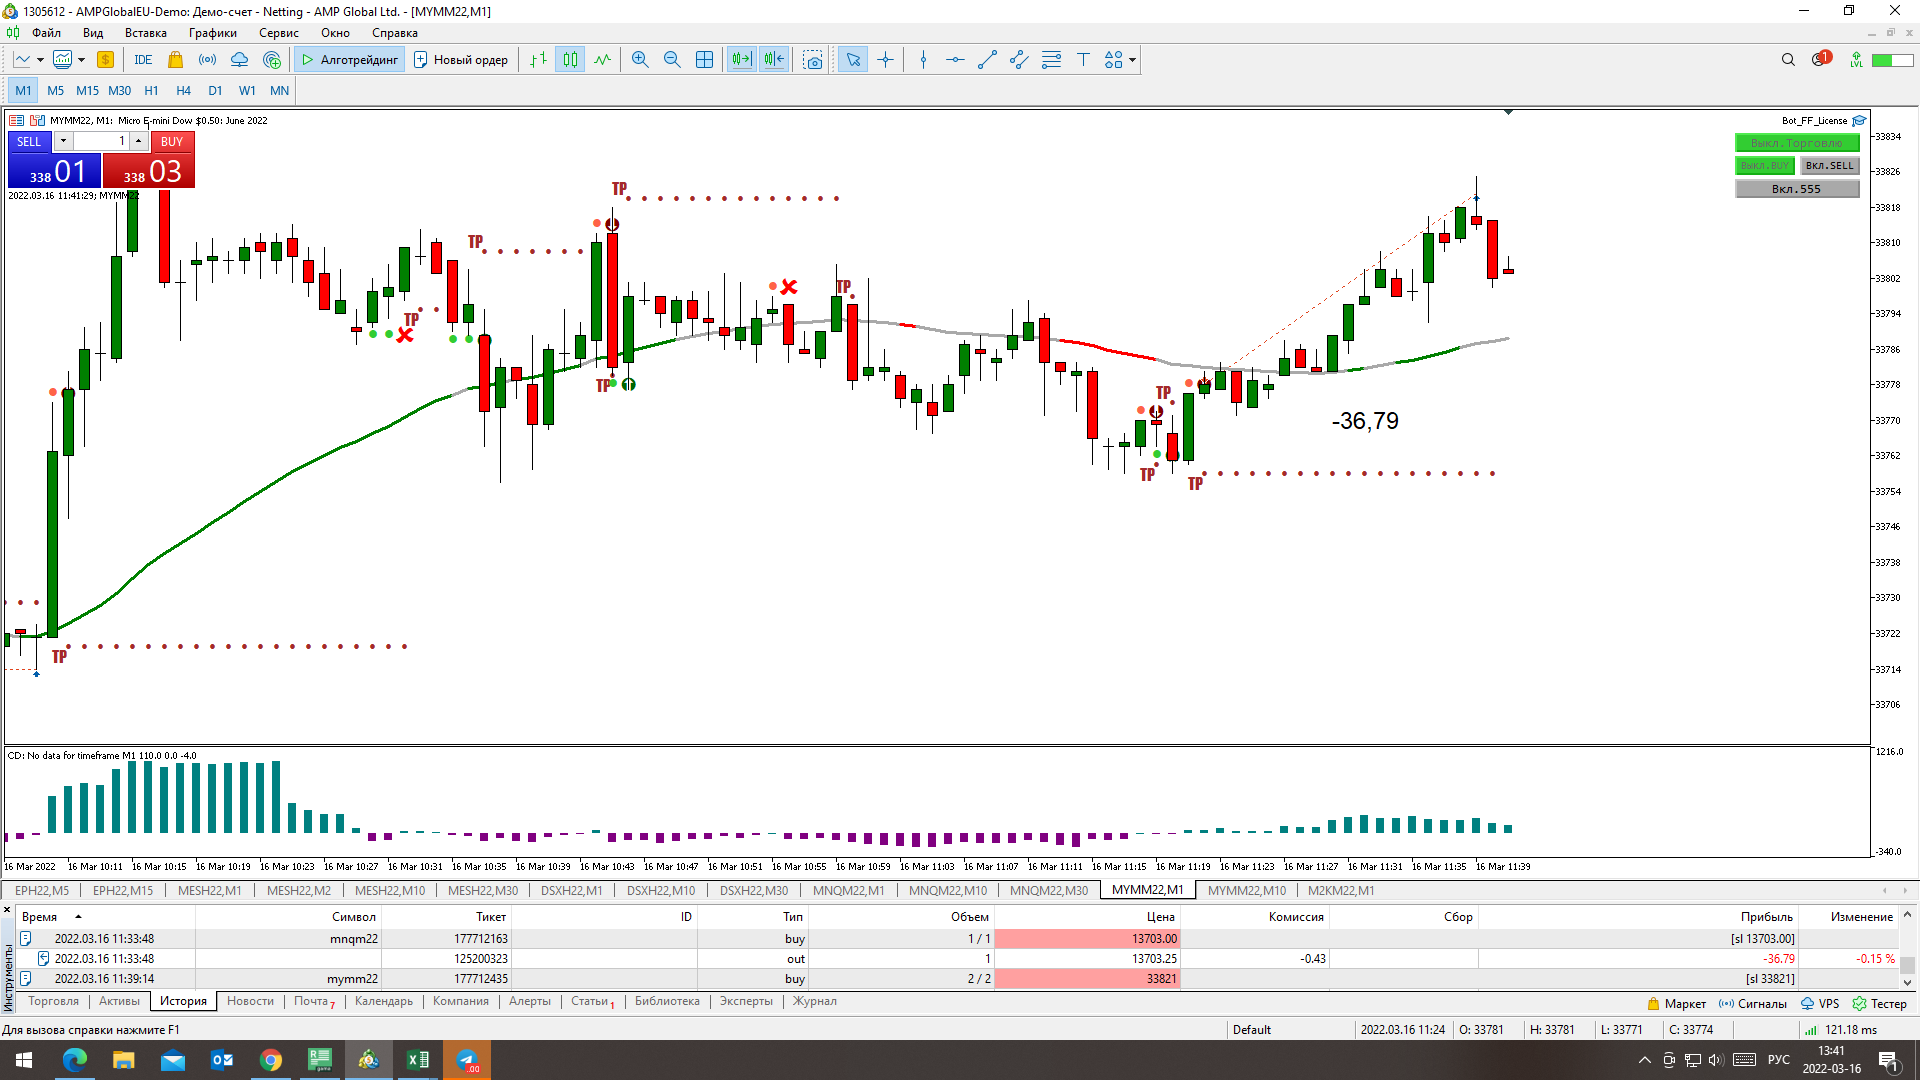
Task: Expand the objects shapes dropdown arrow
Action: click(1132, 60)
